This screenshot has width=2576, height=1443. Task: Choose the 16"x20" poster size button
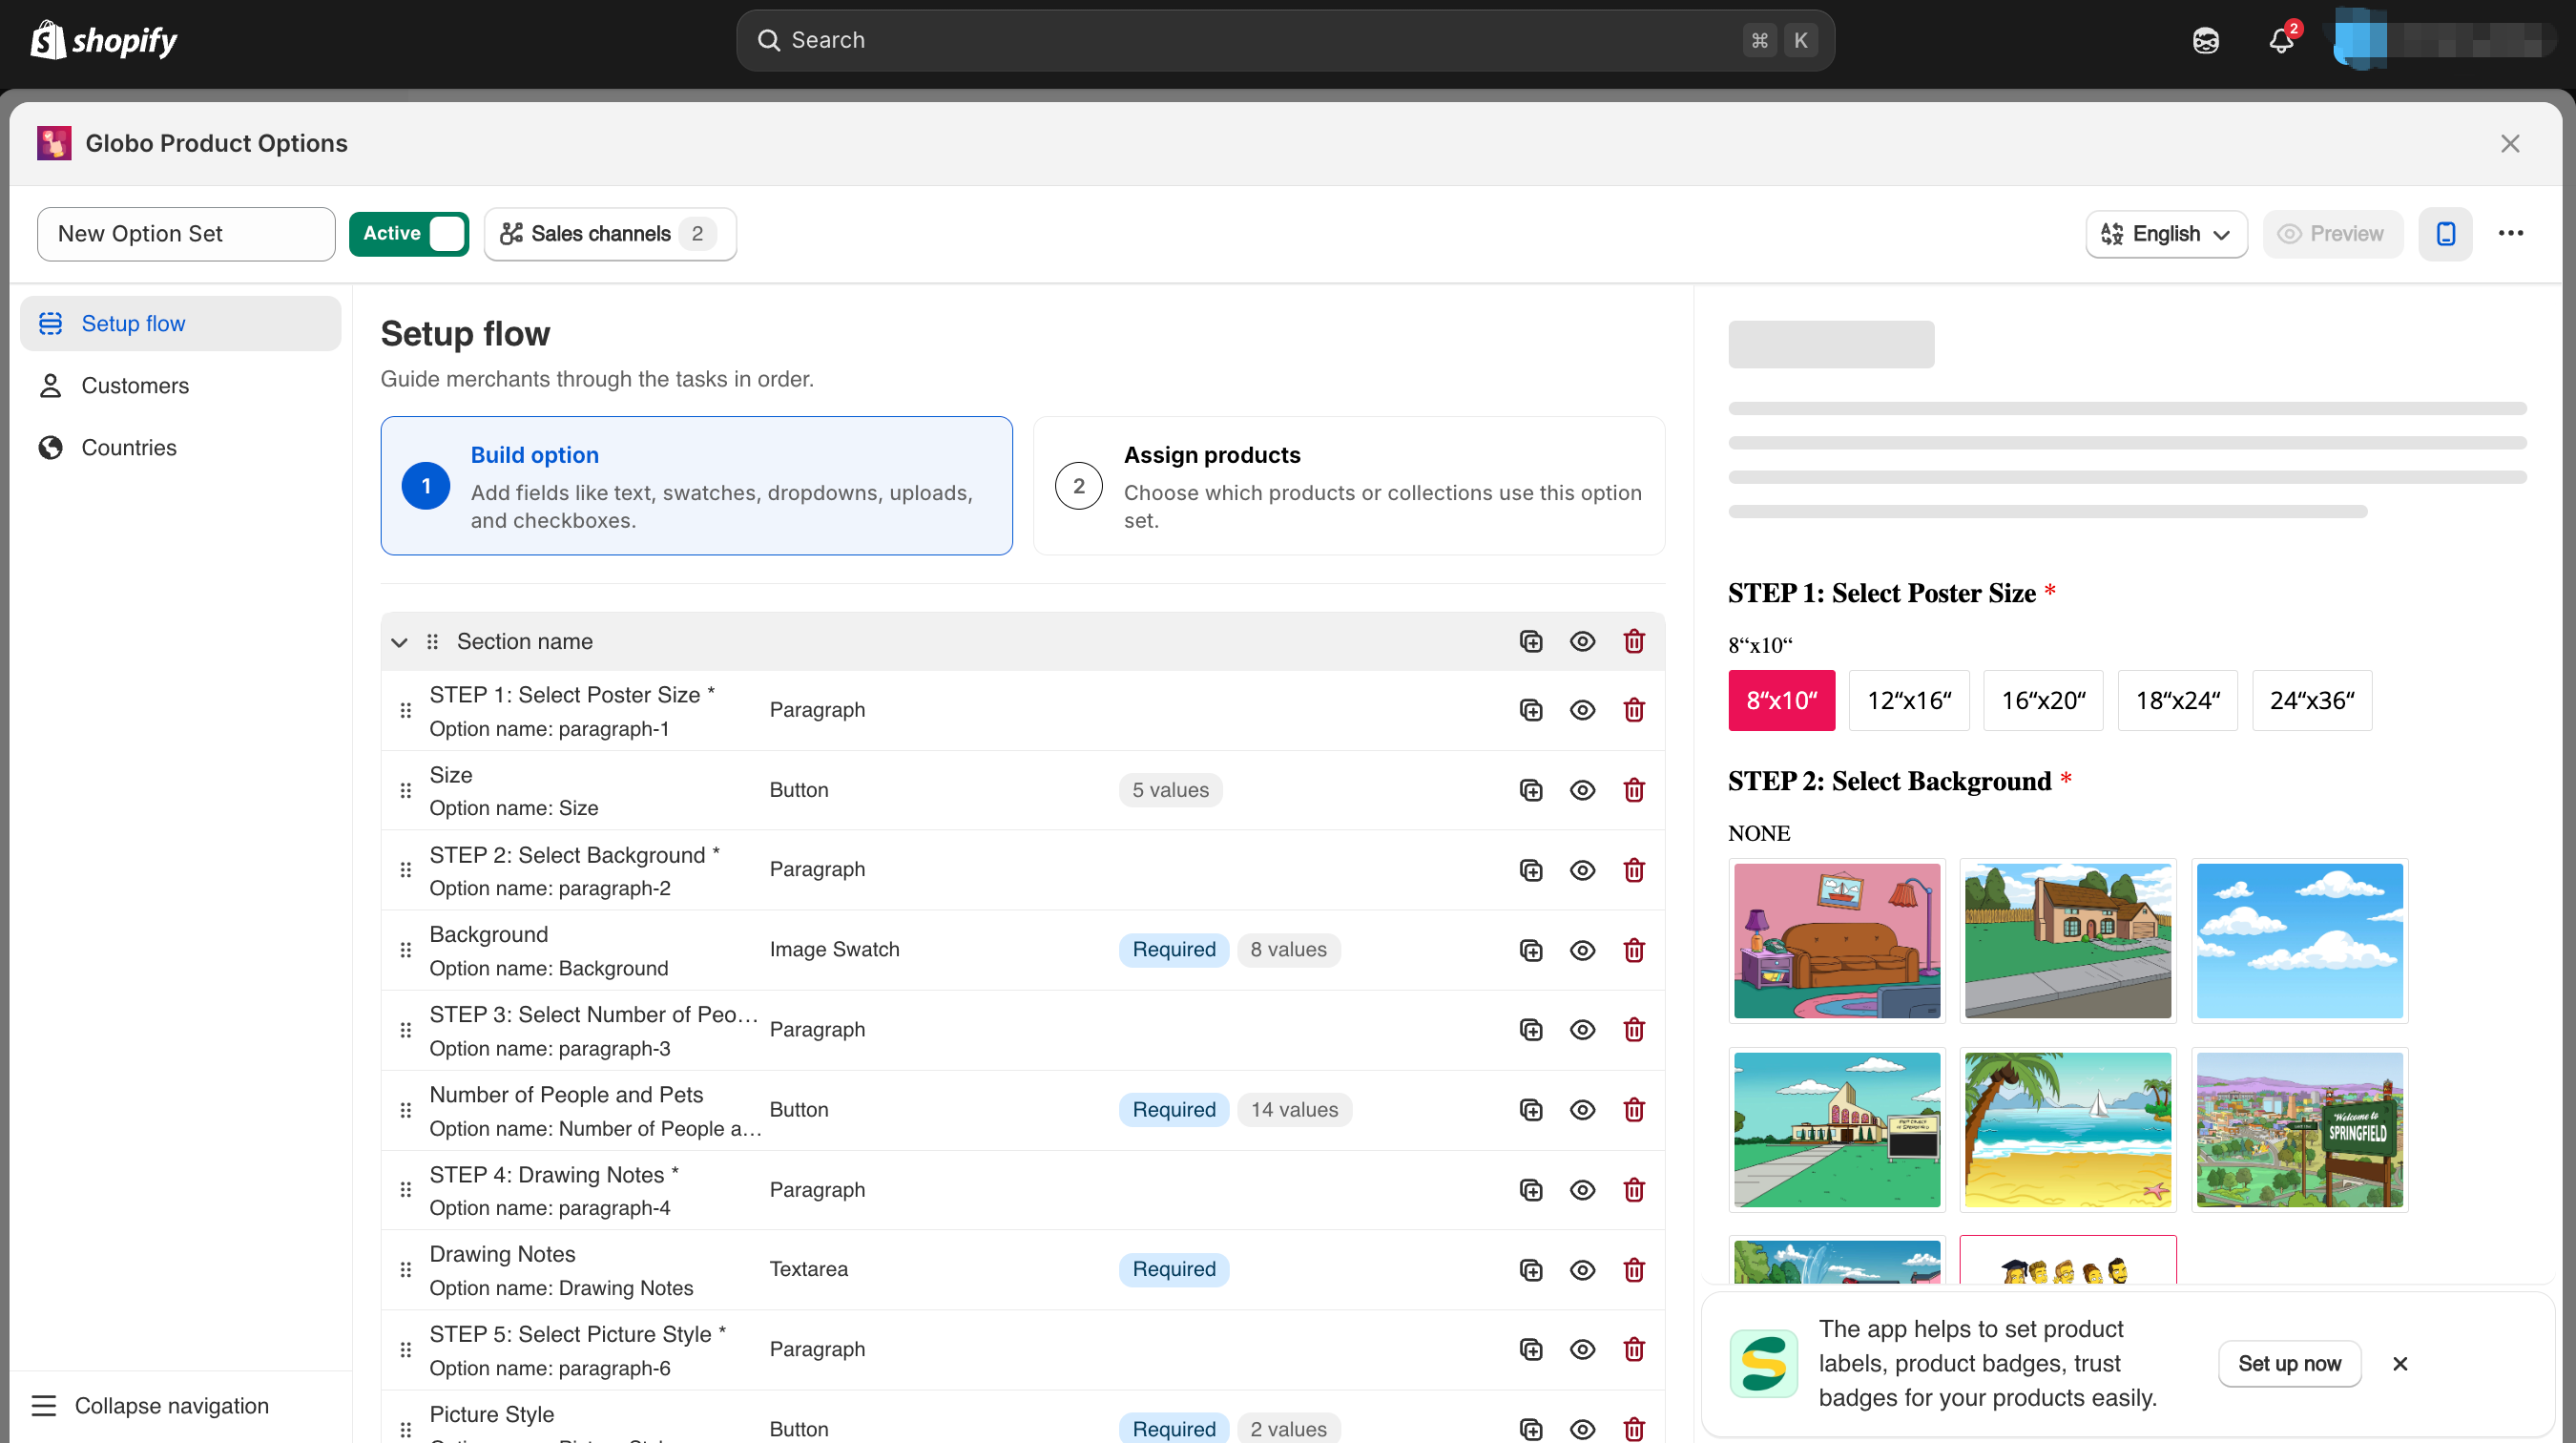pos(2043,701)
